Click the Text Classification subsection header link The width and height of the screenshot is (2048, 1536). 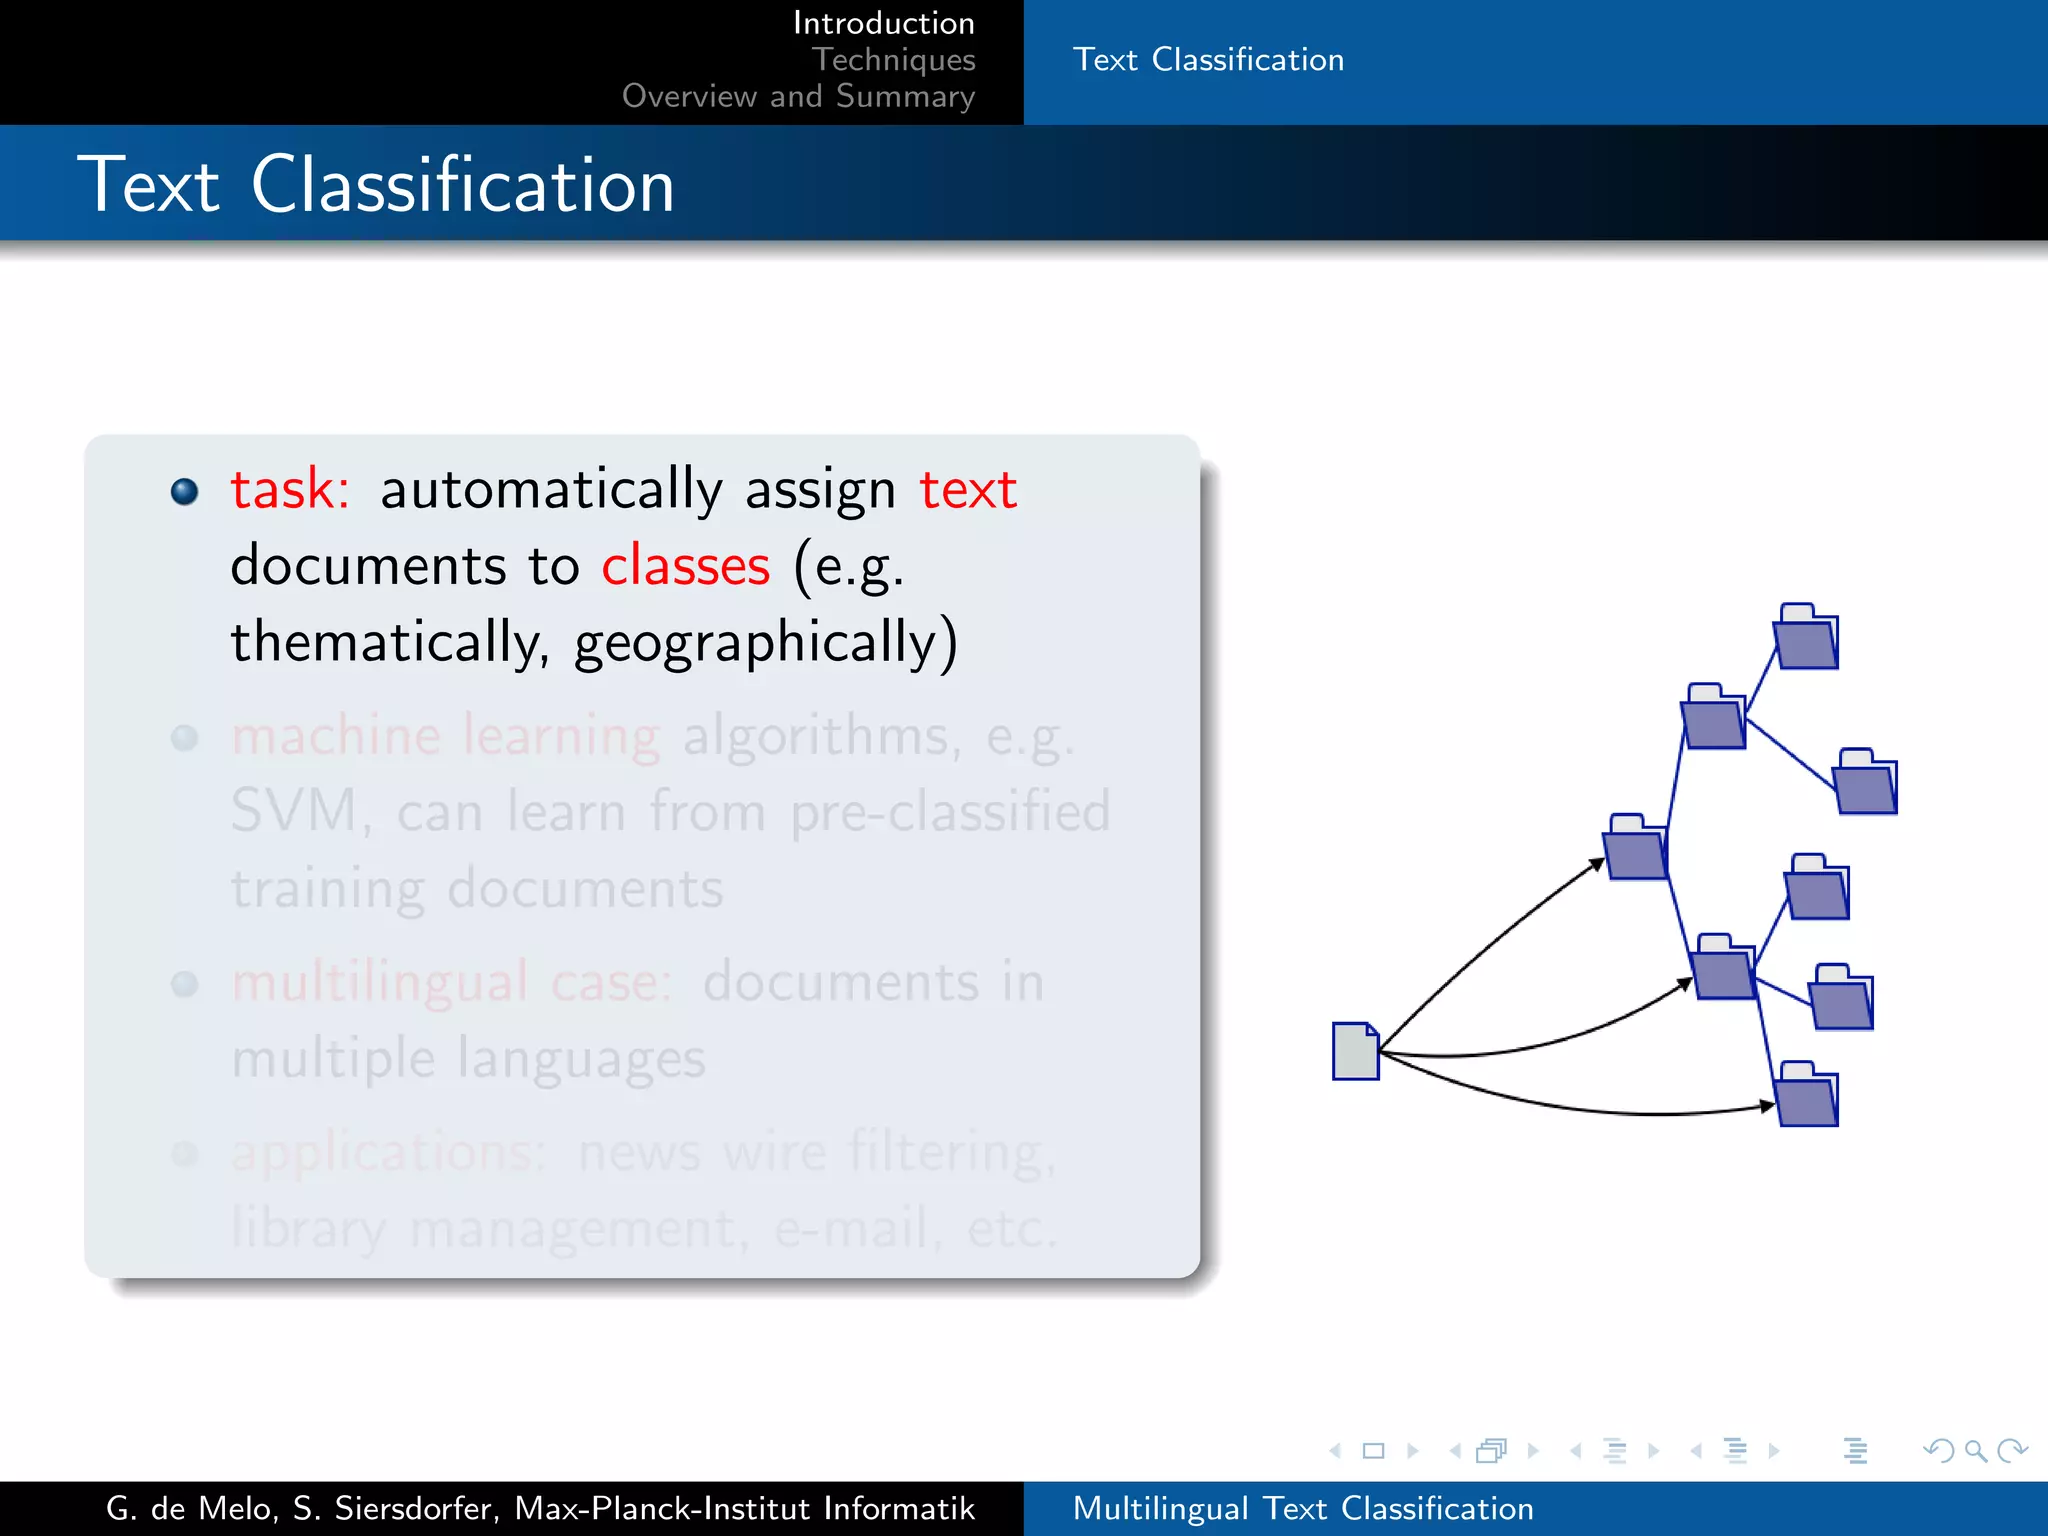(1208, 60)
